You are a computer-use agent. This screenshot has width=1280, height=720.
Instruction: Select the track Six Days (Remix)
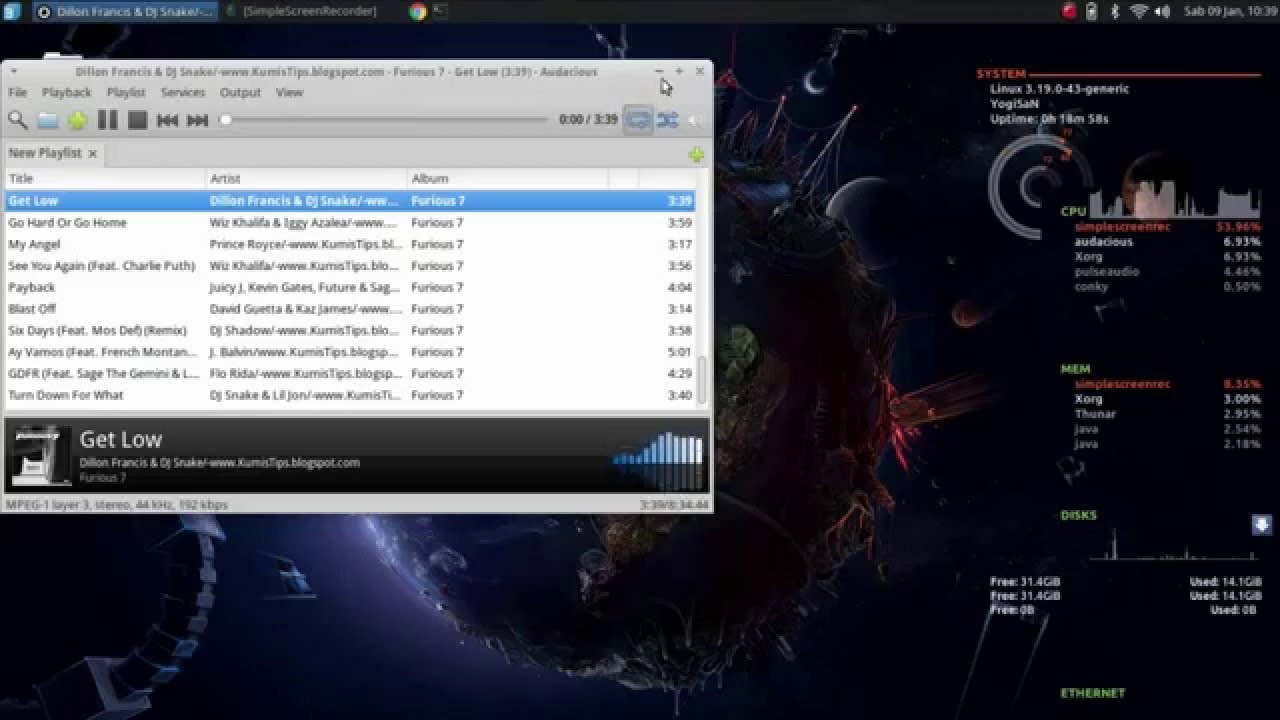[350, 330]
